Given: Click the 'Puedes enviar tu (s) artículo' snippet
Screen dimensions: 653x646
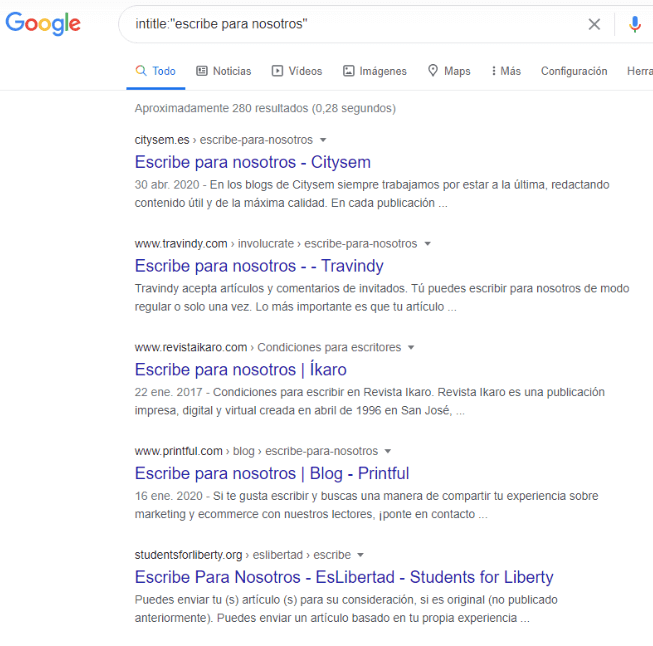Looking at the screenshot, I should (346, 609).
